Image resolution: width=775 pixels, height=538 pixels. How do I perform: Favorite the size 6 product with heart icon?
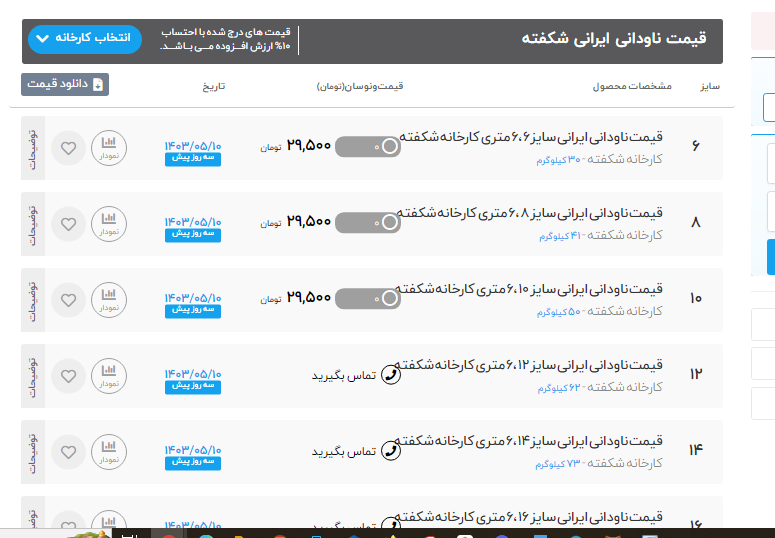tap(68, 148)
